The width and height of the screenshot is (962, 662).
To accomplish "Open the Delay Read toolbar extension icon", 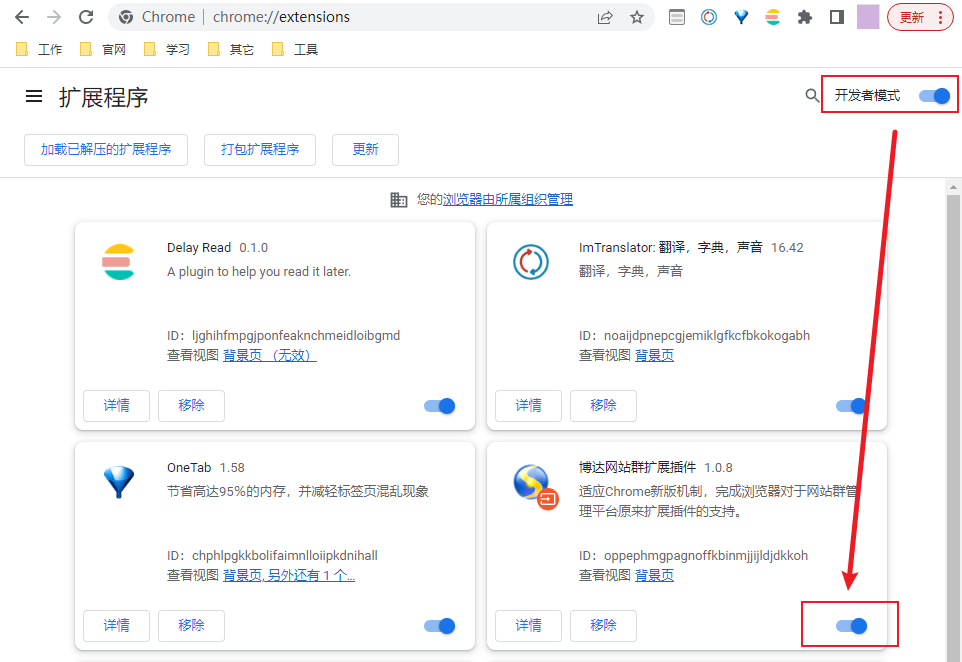I will [x=772, y=17].
